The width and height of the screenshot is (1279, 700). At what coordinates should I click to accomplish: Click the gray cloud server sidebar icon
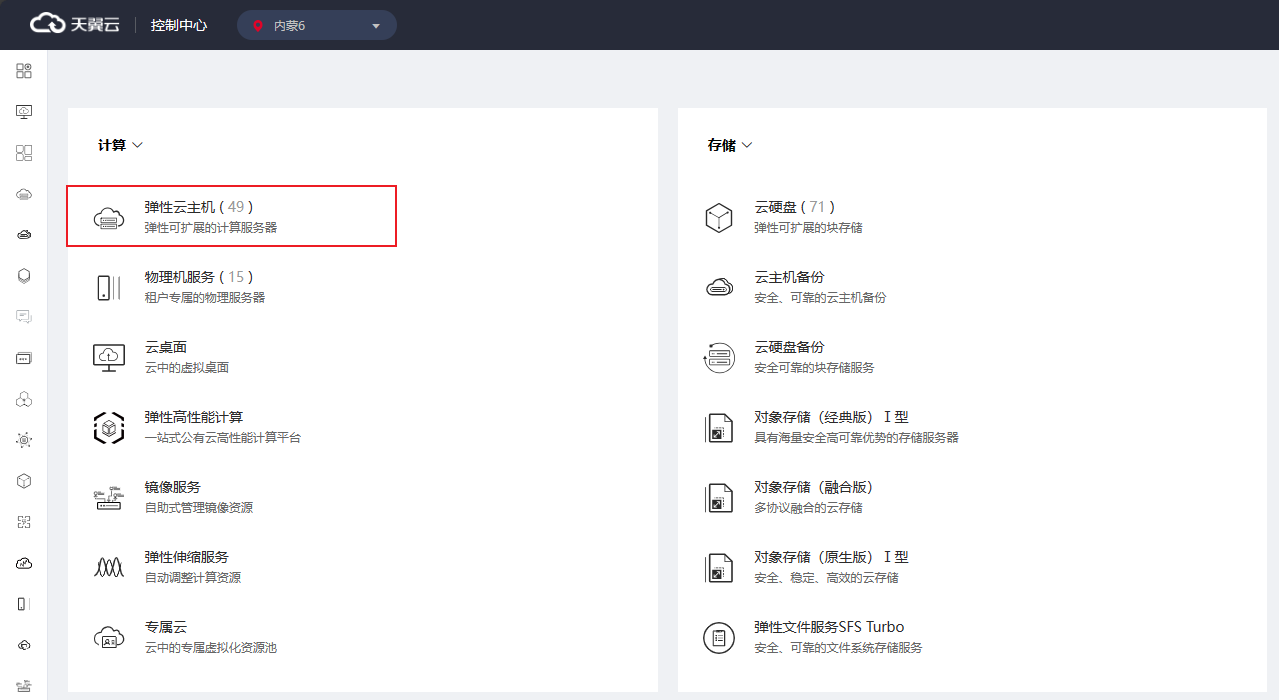point(24,194)
